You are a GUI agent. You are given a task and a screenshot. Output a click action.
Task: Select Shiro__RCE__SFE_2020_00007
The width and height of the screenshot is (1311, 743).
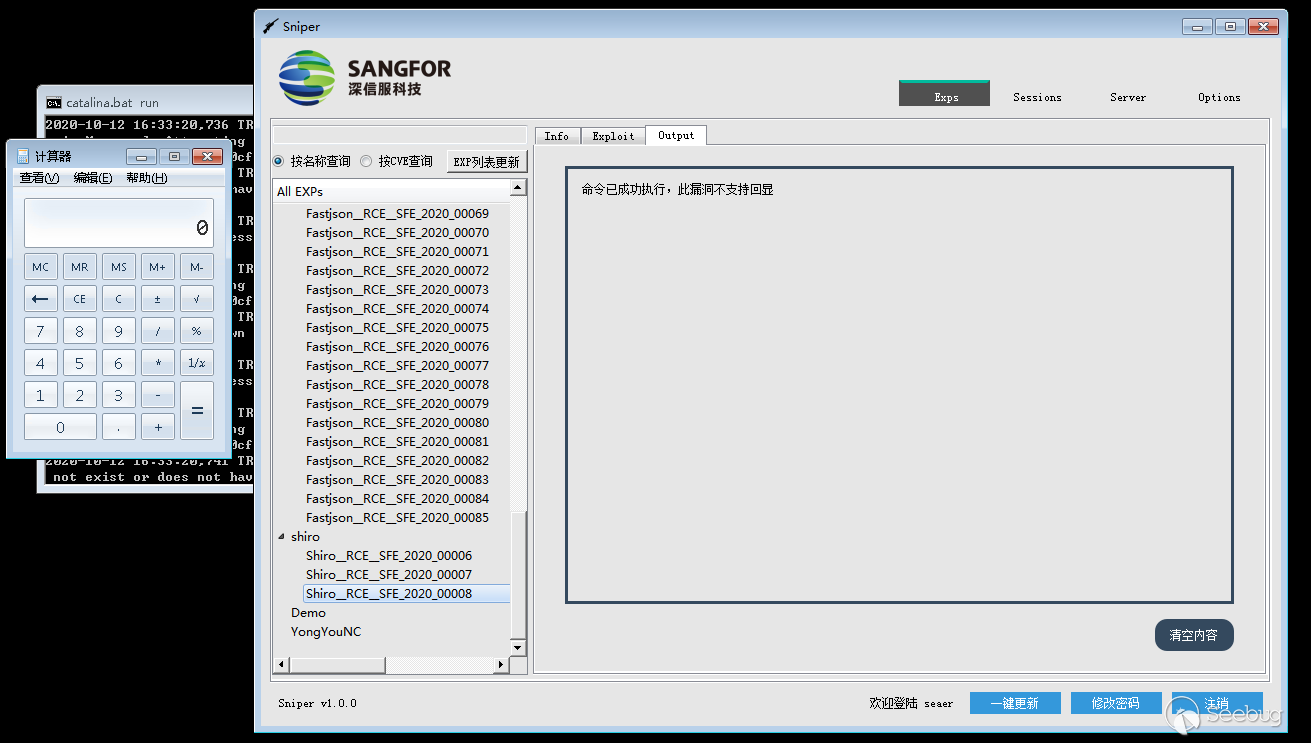389,575
